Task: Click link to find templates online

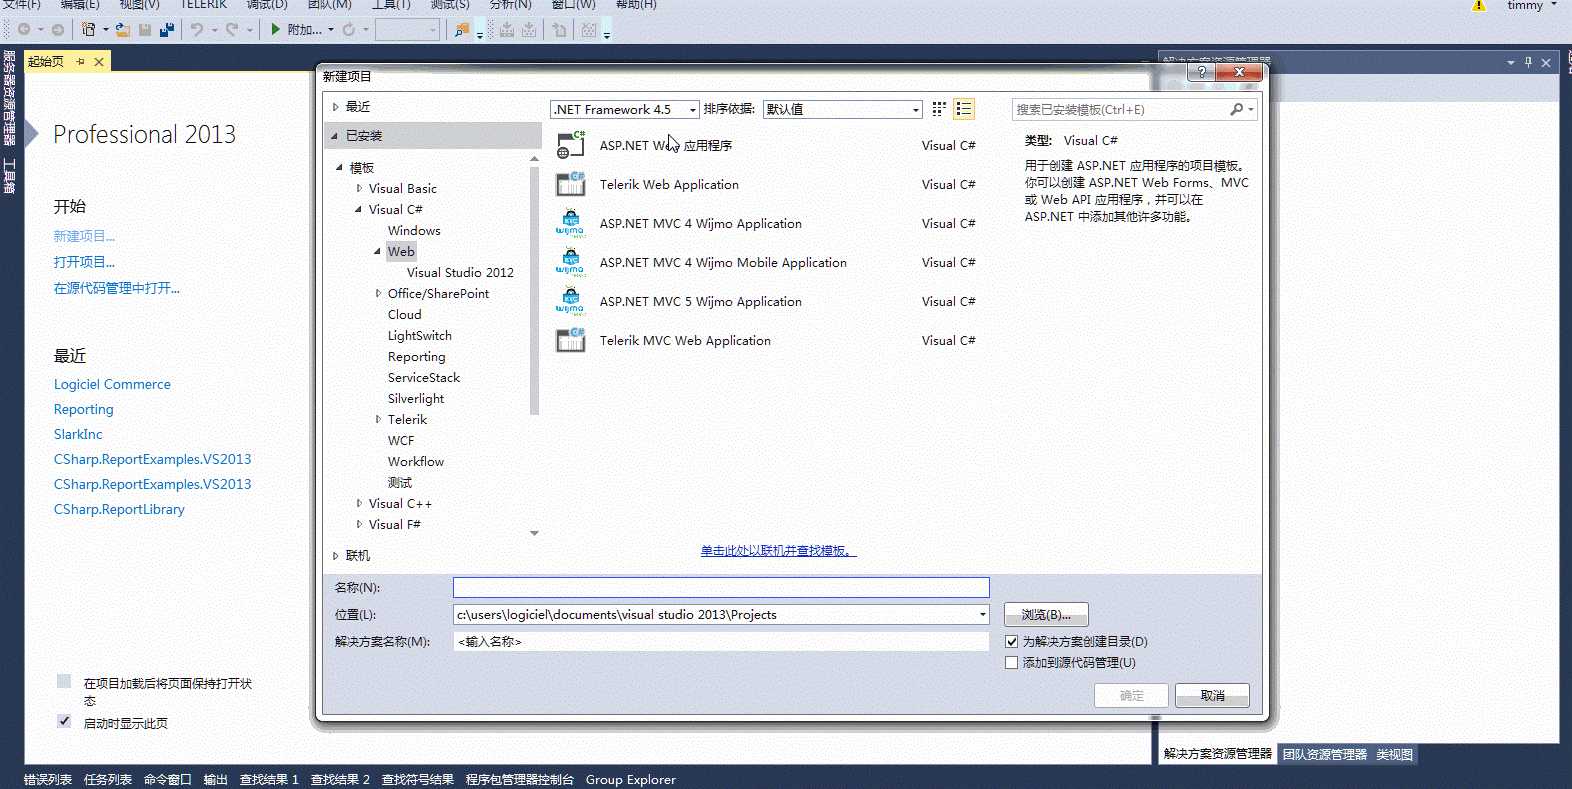Action: point(778,550)
